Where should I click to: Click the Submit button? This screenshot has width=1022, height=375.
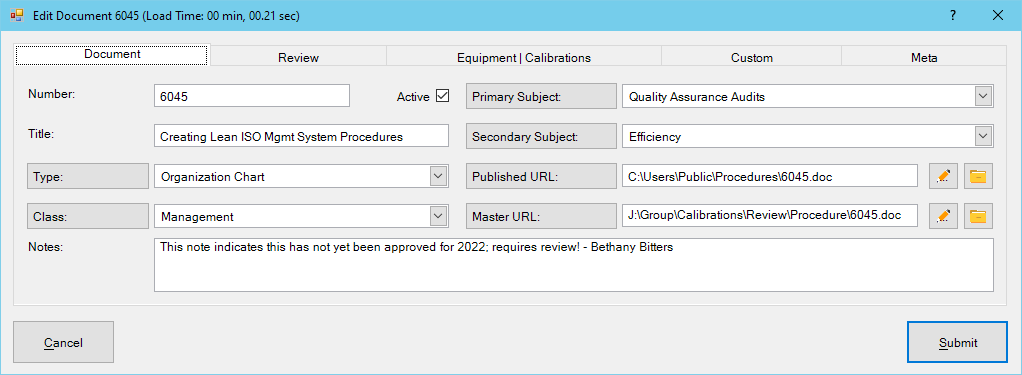pos(957,342)
